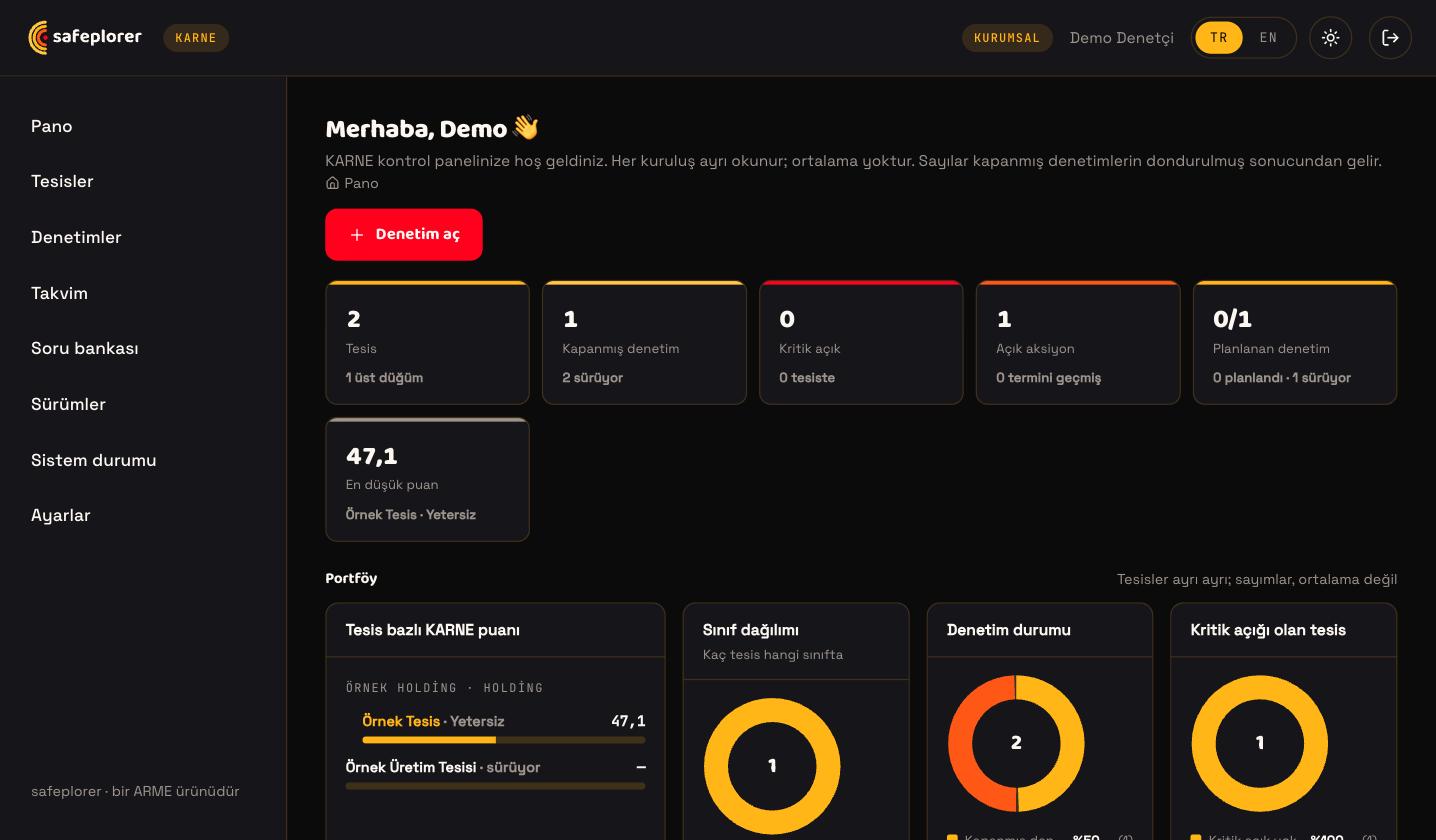This screenshot has height=840, width=1436.
Task: Click the ÖRNEK HOLDİNG · HOLDİNG group label
Action: pos(445,688)
